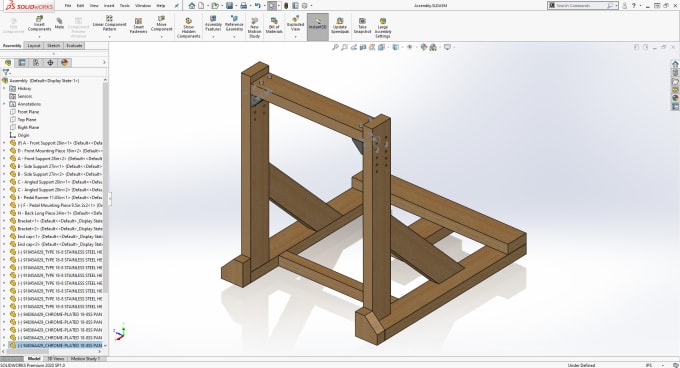680x368 pixels.
Task: Open the Move Component dropdown arrow
Action: 161,37
